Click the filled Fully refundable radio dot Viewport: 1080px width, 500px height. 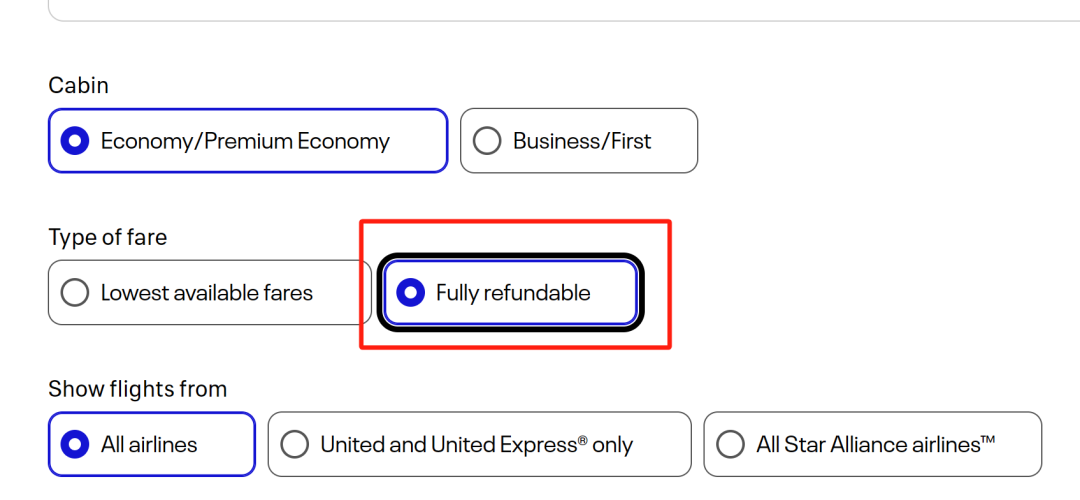pos(410,293)
